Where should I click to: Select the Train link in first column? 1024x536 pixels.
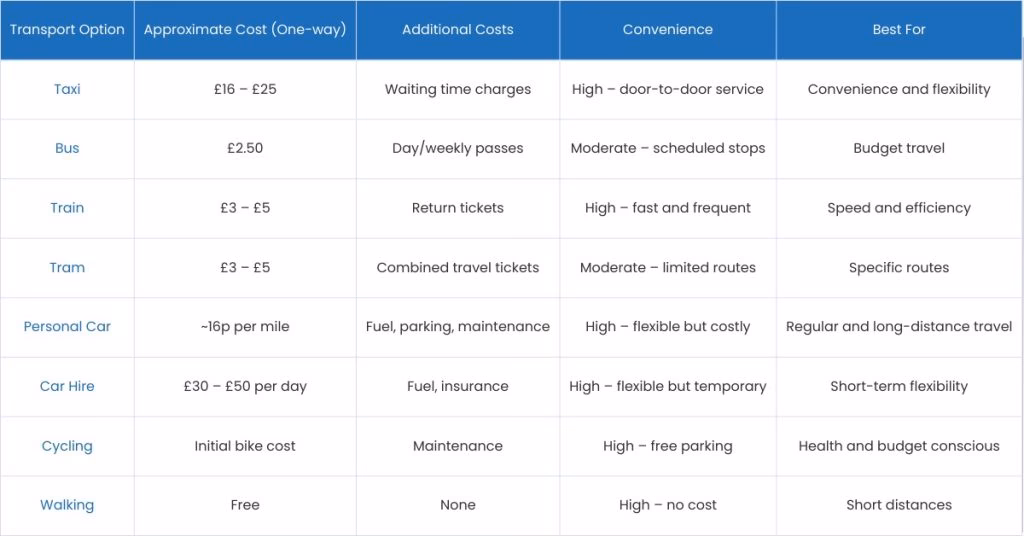click(67, 208)
